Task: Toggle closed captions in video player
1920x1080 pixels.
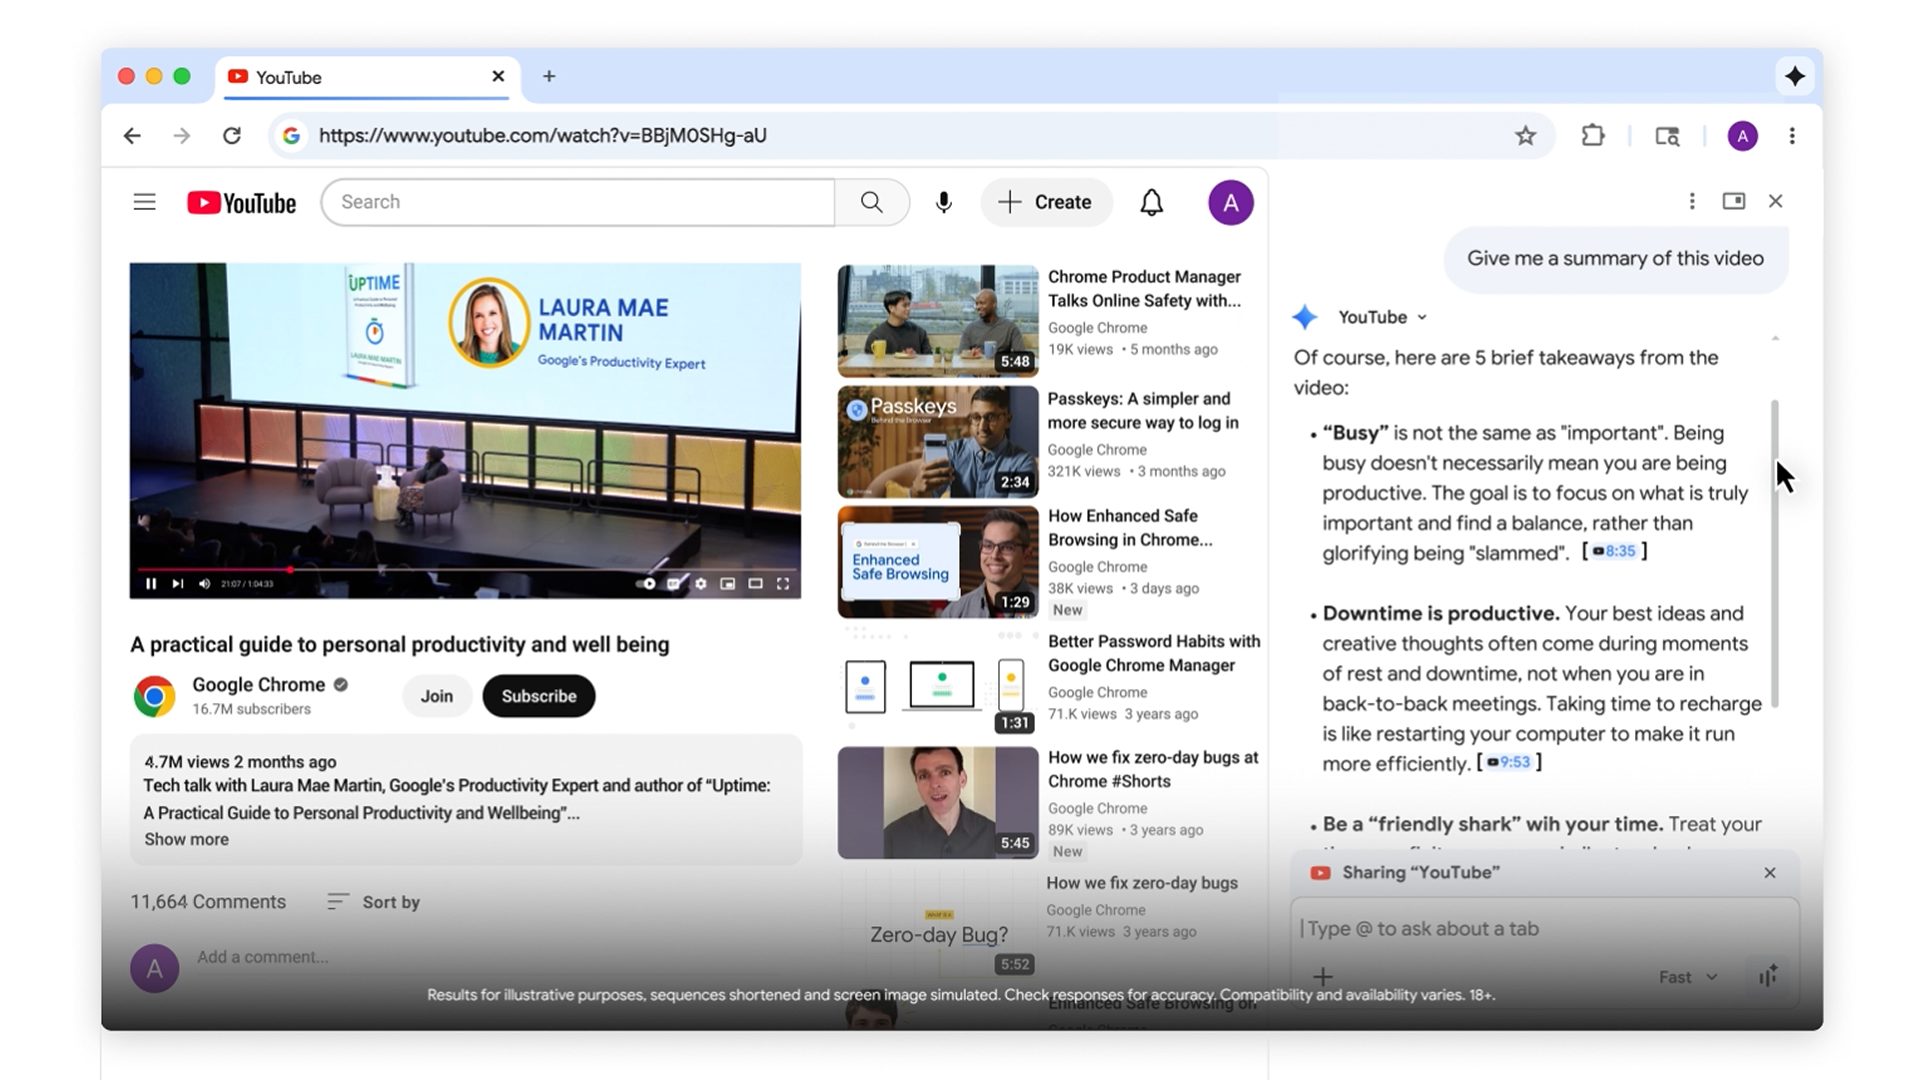Action: click(x=674, y=584)
